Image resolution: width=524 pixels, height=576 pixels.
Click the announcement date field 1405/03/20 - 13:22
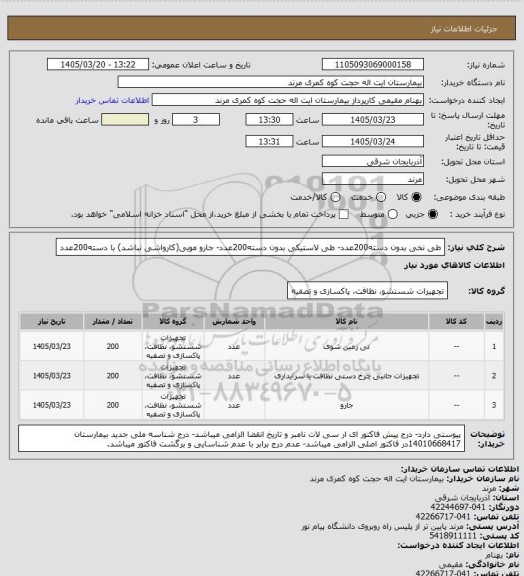[98, 64]
